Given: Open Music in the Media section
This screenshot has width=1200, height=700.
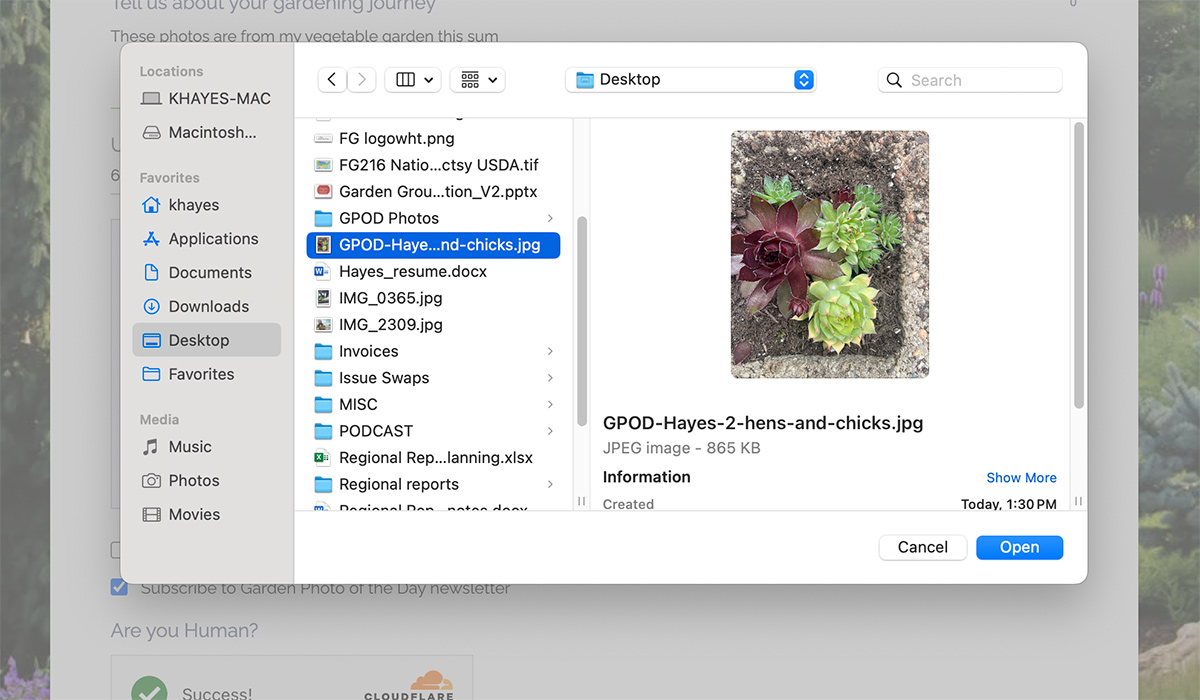Looking at the screenshot, I should click(189, 447).
